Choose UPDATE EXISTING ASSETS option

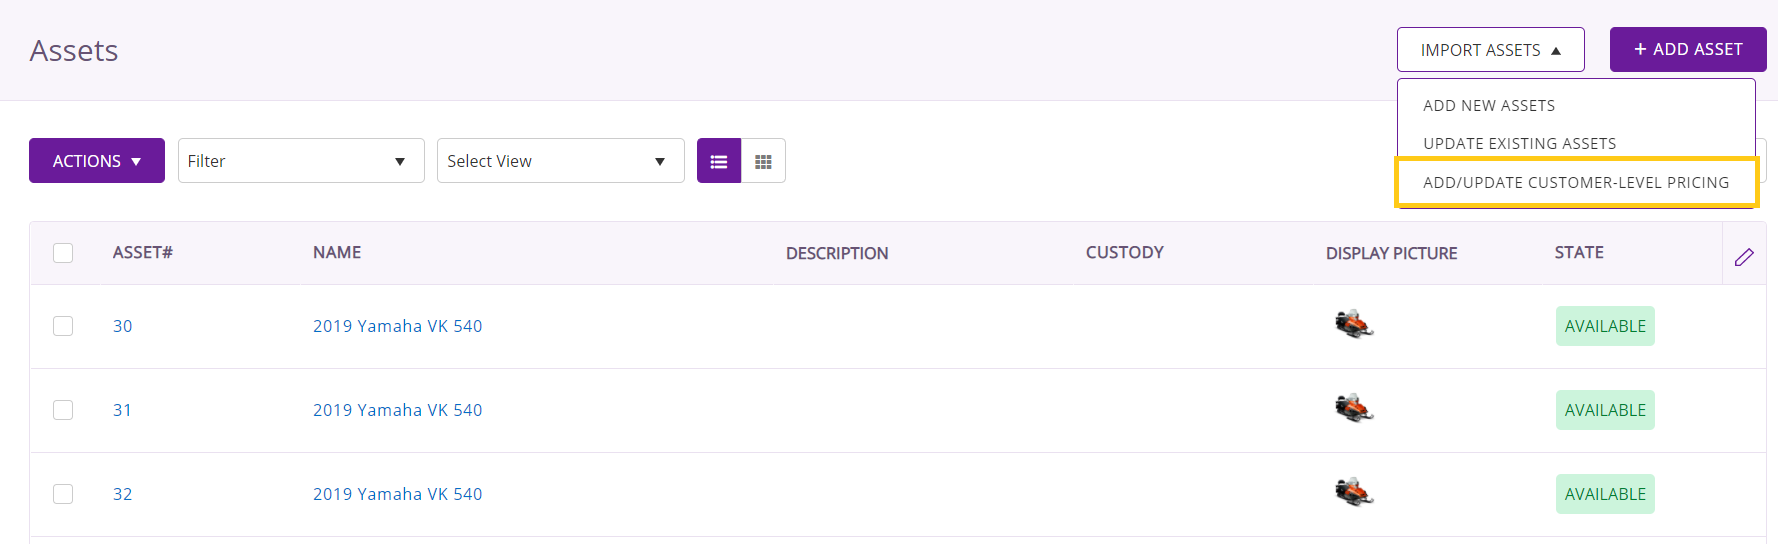click(1519, 143)
